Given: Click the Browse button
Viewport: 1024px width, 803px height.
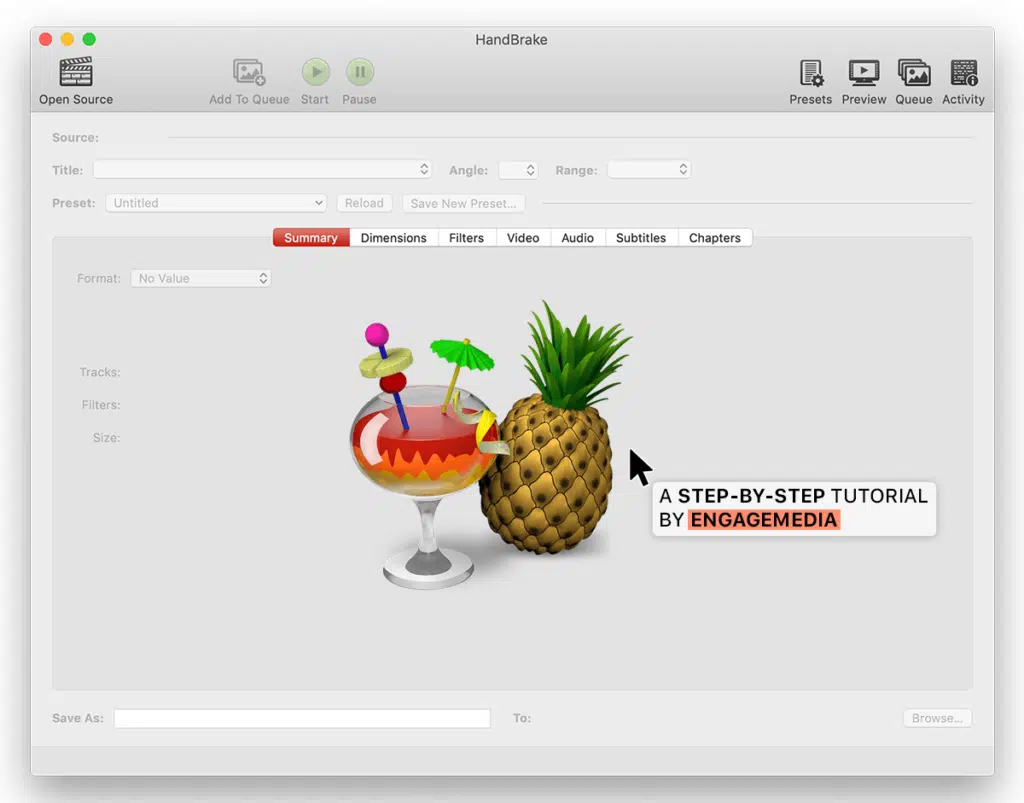Looking at the screenshot, I should point(936,718).
